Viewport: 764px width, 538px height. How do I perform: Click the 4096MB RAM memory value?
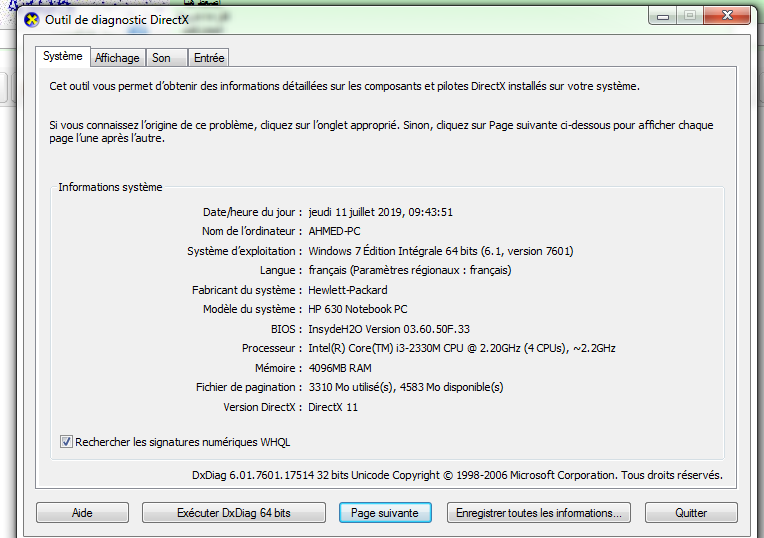[339, 368]
